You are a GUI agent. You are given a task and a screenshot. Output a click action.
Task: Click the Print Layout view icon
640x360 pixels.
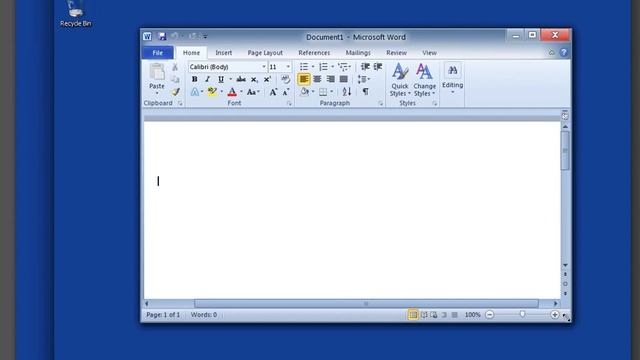point(413,315)
